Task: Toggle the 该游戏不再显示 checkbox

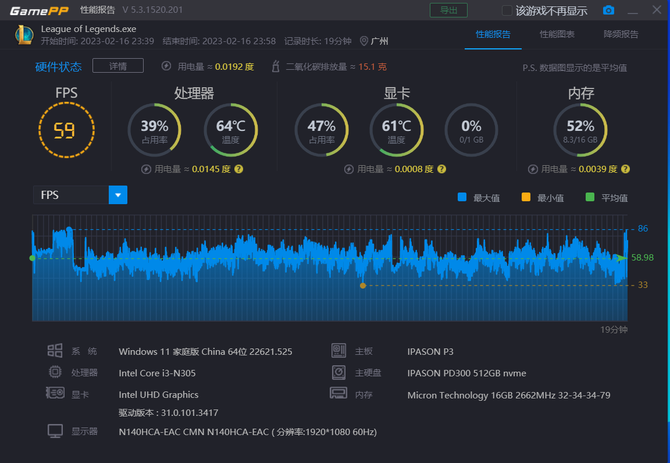Action: [507, 10]
